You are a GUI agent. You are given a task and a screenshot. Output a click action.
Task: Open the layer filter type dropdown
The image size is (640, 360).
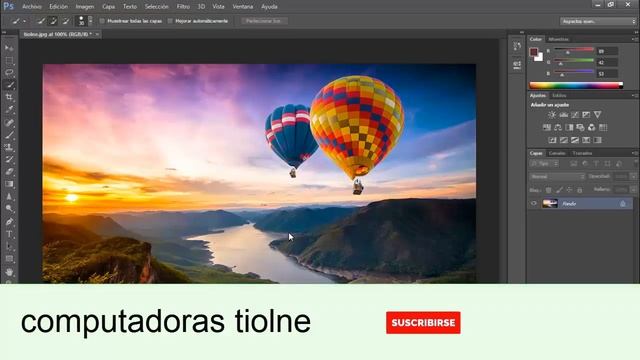coord(544,164)
